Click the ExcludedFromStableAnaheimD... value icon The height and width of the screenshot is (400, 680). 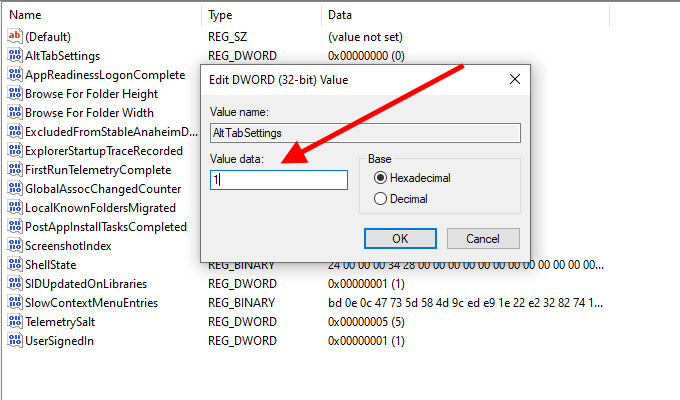[x=14, y=131]
